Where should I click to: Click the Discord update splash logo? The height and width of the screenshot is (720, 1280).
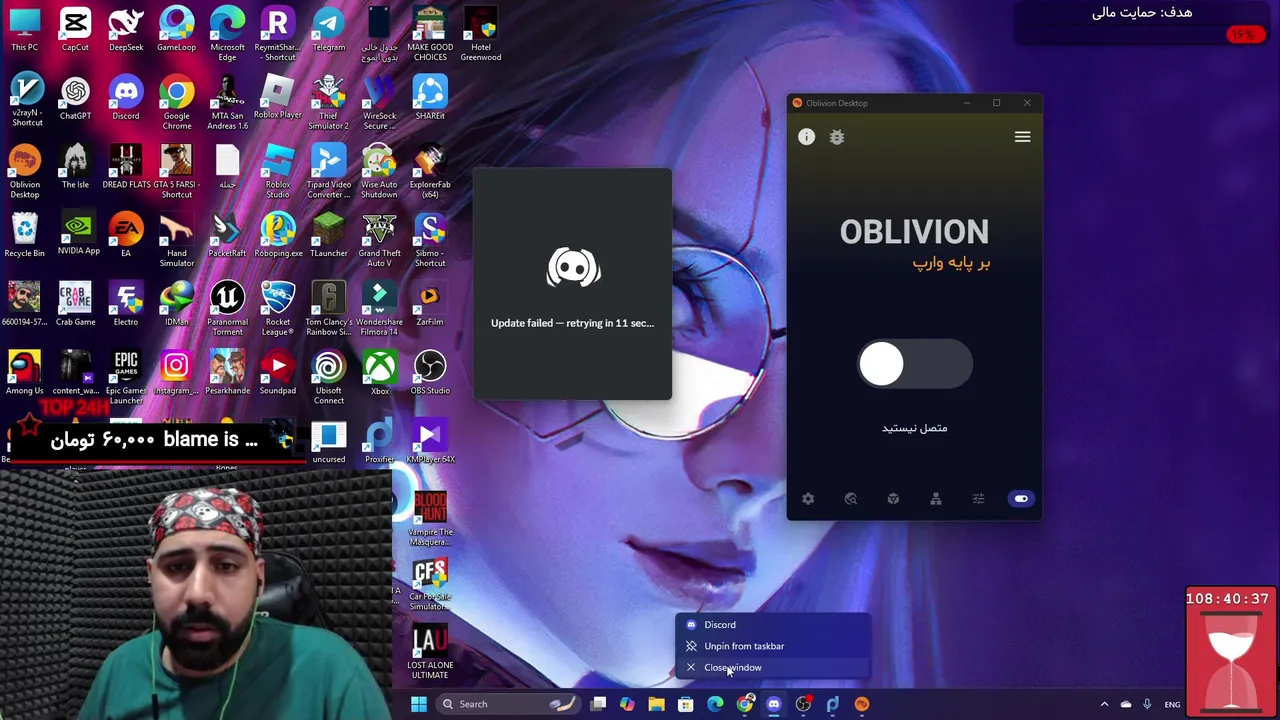tap(573, 267)
